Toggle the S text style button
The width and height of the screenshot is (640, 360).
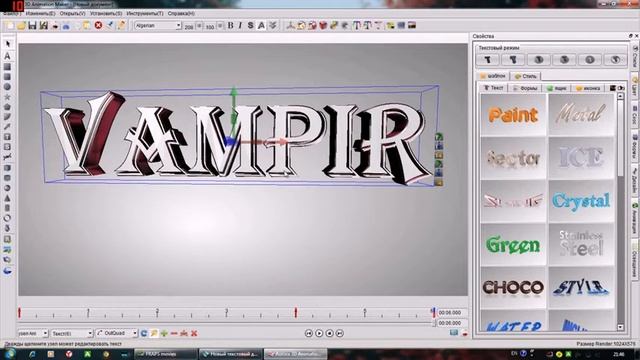pos(251,25)
